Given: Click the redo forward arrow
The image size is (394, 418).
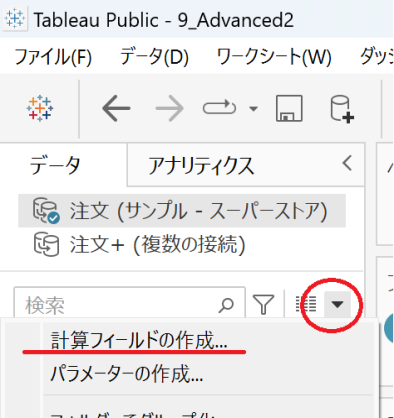Looking at the screenshot, I should point(169,108).
